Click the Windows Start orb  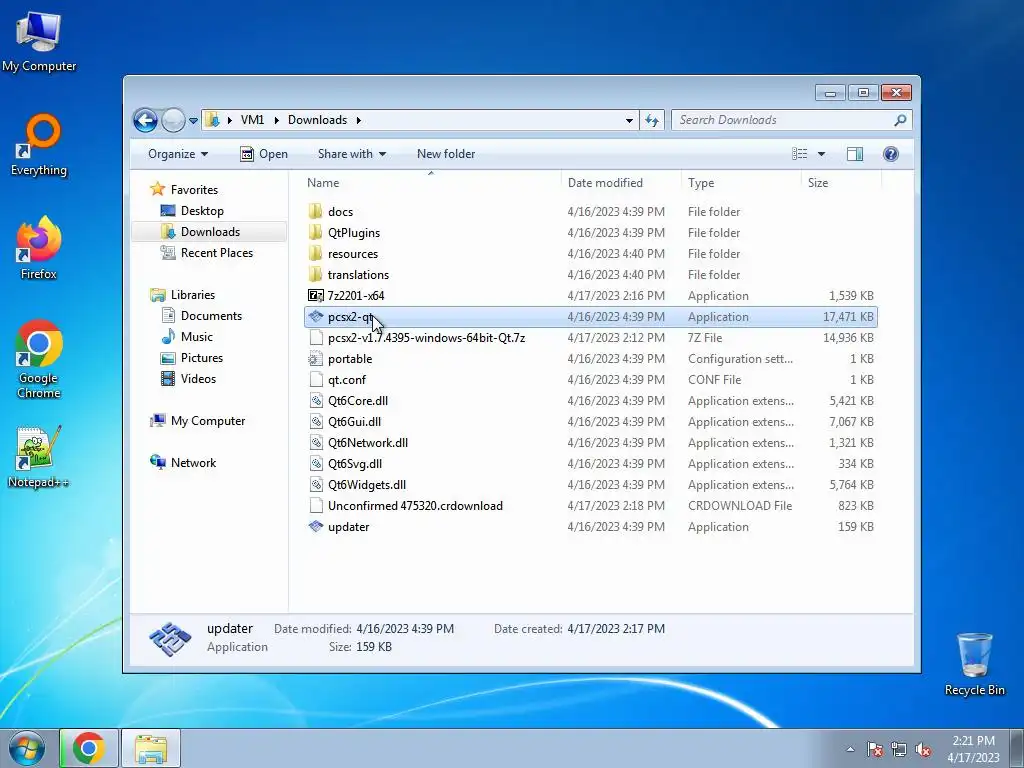[27, 748]
